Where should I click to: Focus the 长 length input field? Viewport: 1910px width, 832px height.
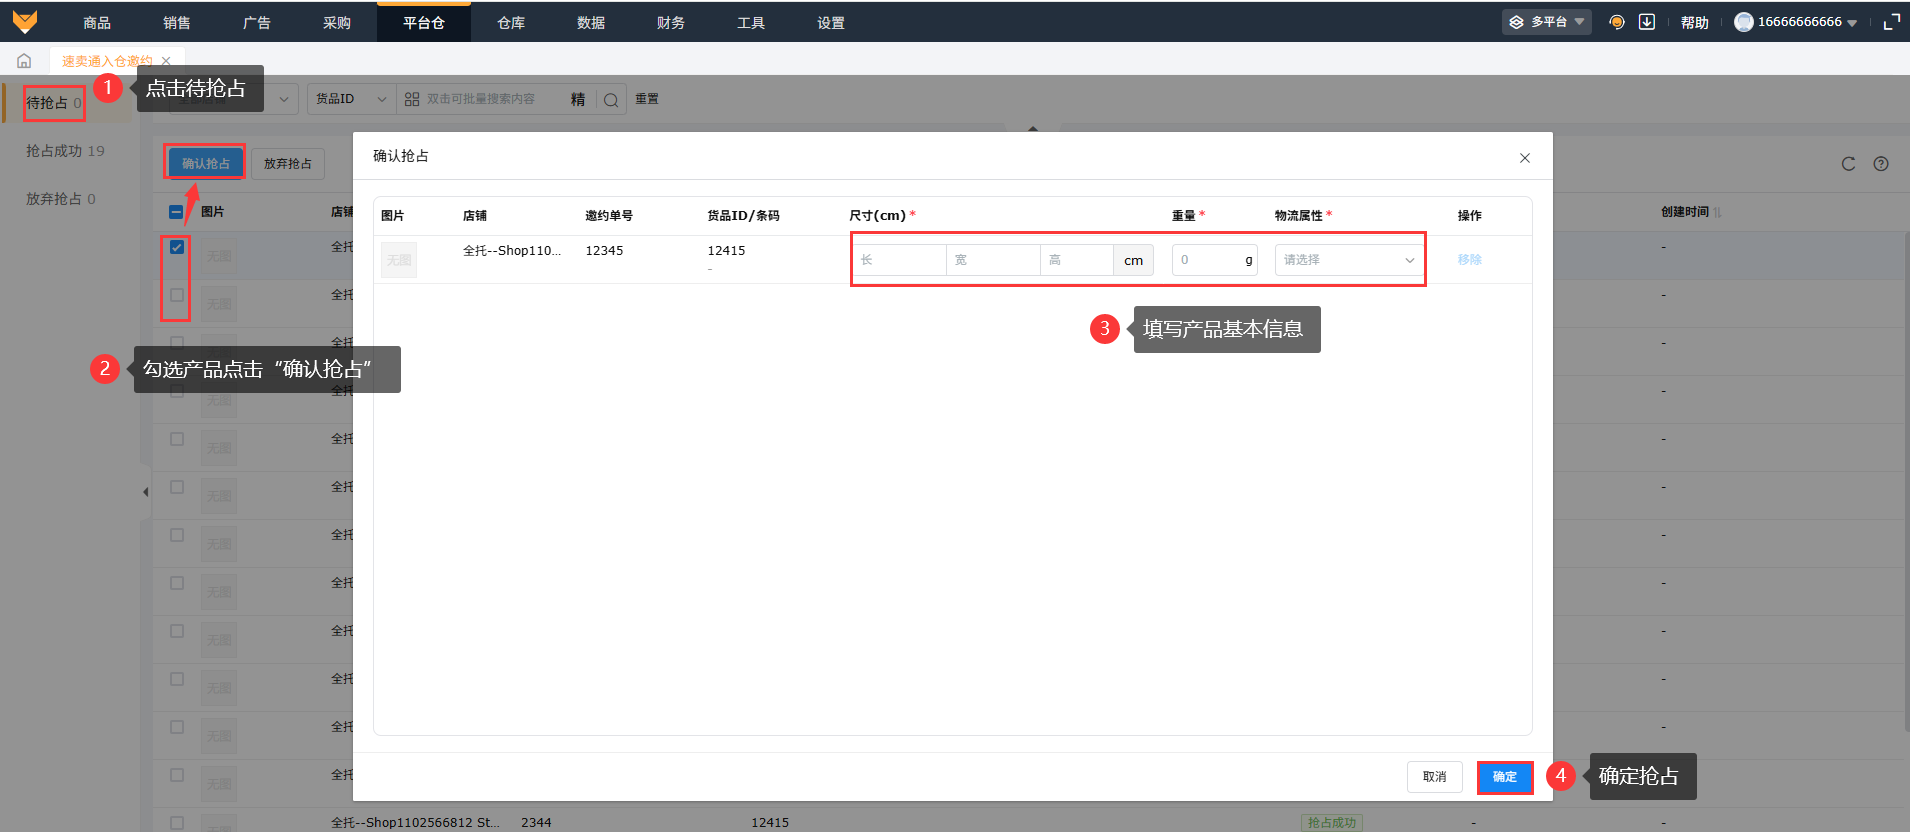pyautogui.click(x=900, y=260)
